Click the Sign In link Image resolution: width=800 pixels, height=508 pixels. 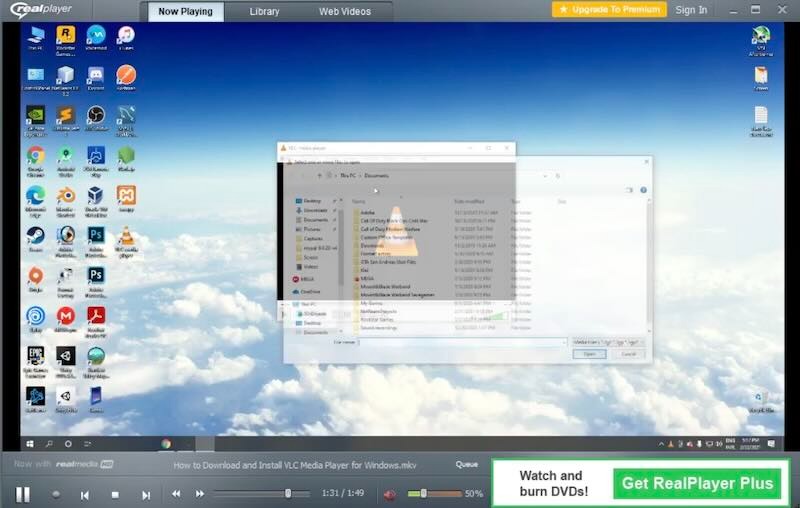click(691, 10)
